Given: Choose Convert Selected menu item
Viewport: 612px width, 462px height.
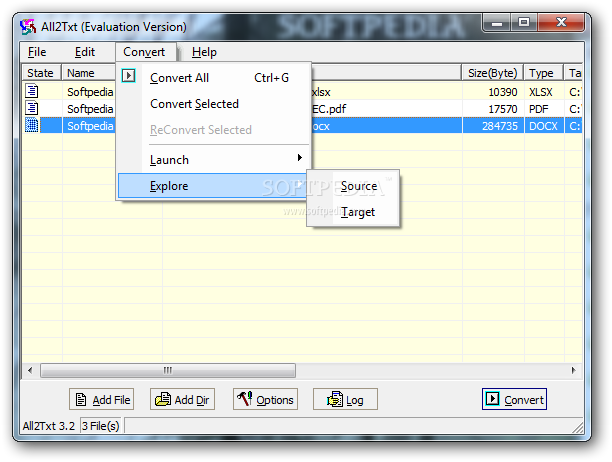Looking at the screenshot, I should coord(214,104).
